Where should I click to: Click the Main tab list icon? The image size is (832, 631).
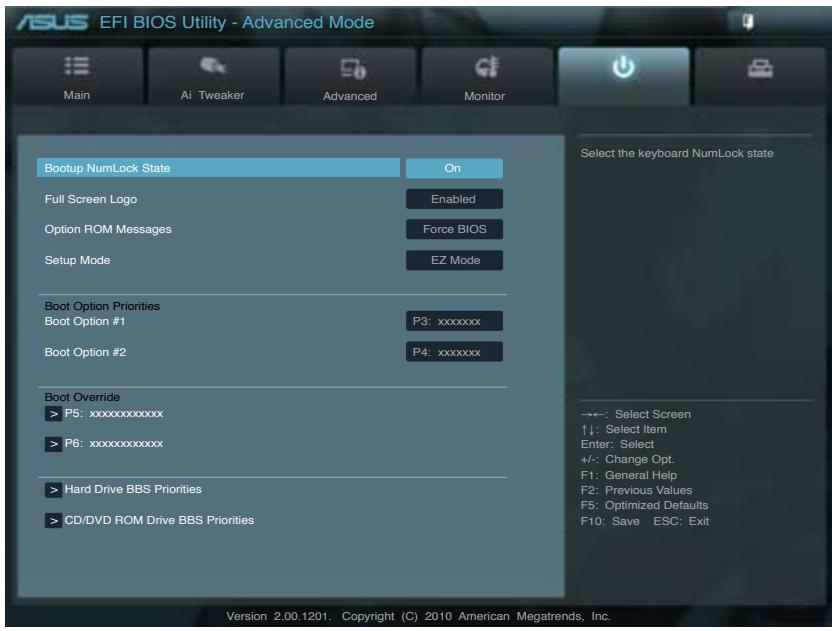coord(77,66)
